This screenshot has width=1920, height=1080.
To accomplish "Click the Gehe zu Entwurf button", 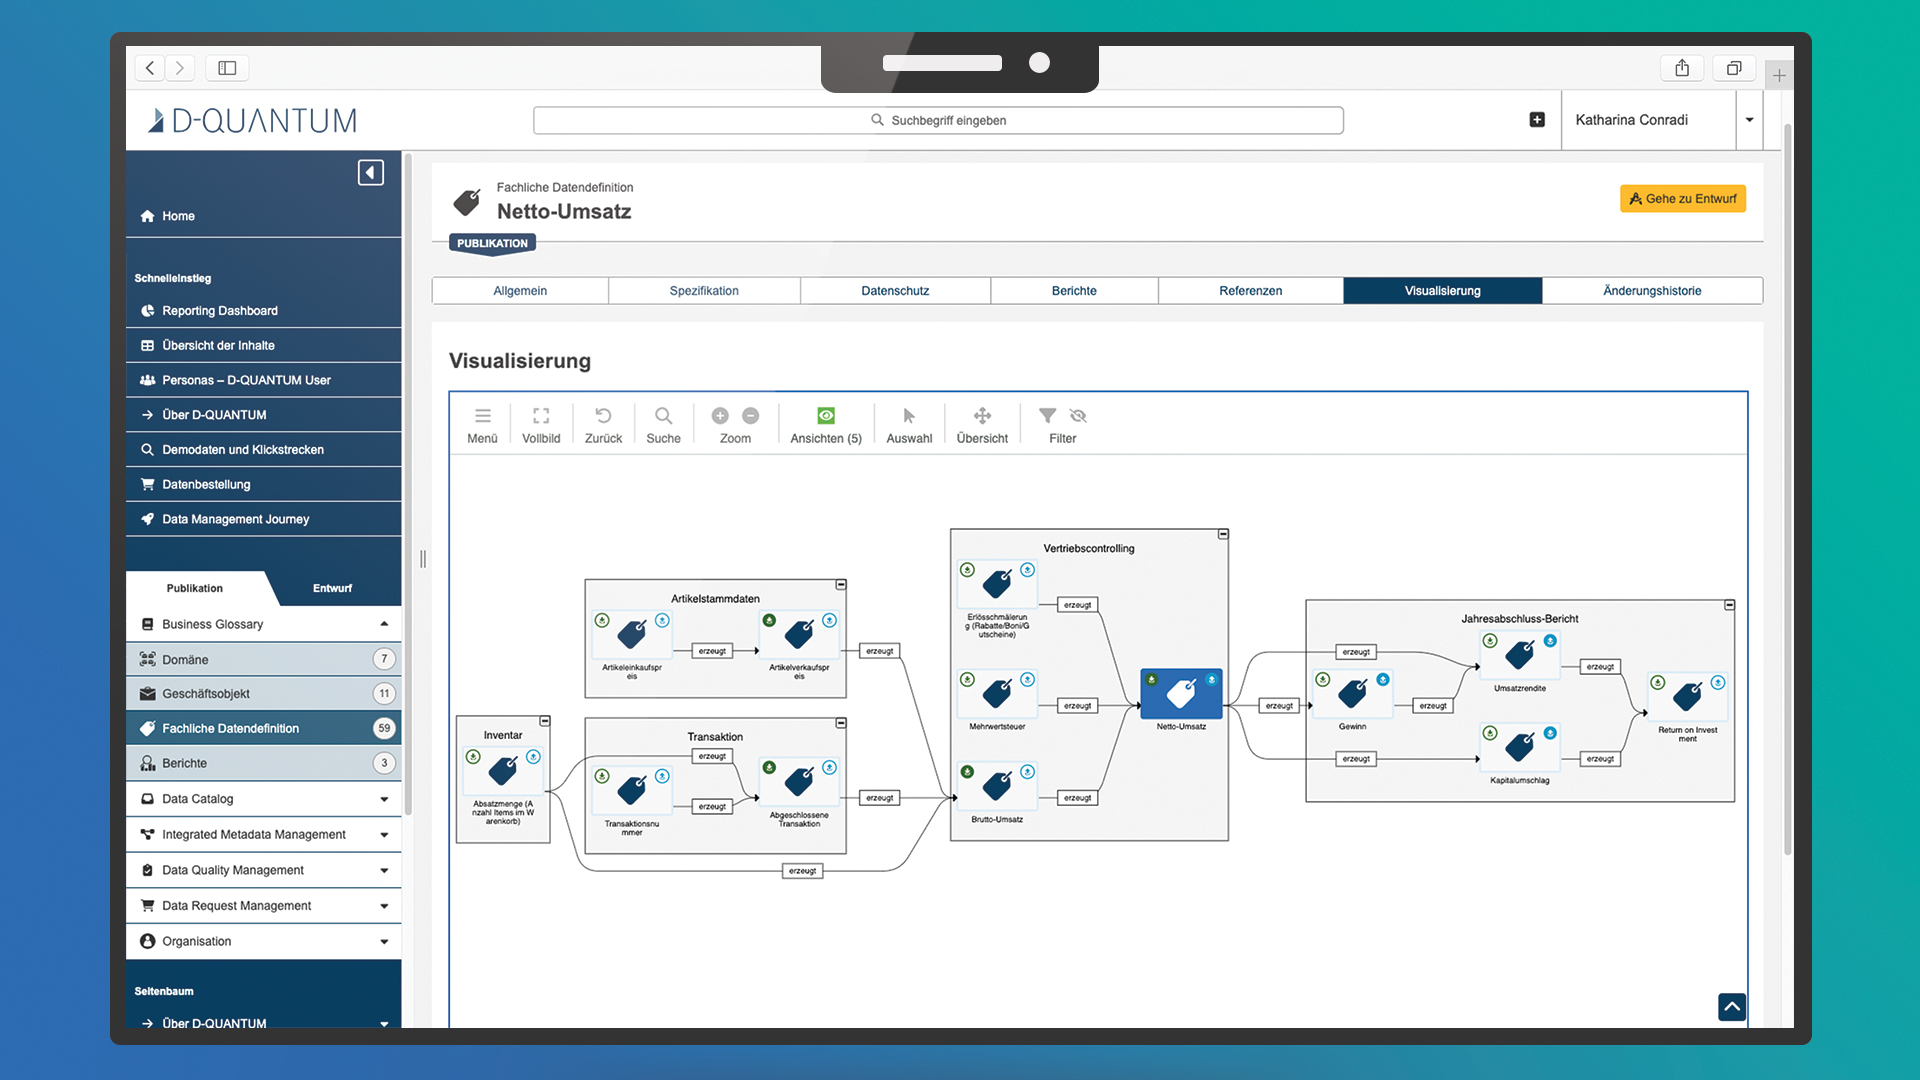I will pos(1683,199).
